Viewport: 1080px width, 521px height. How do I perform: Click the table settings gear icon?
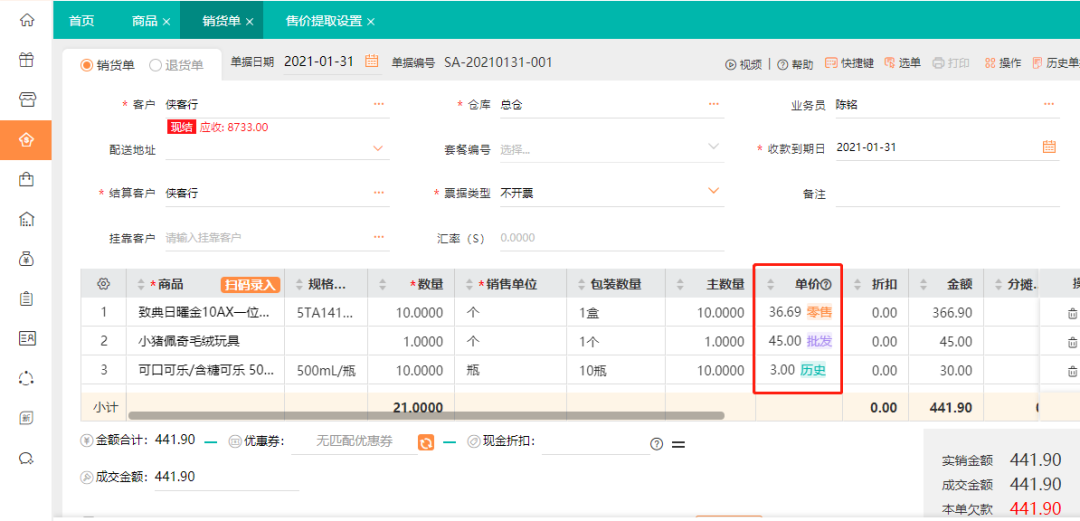[102, 284]
